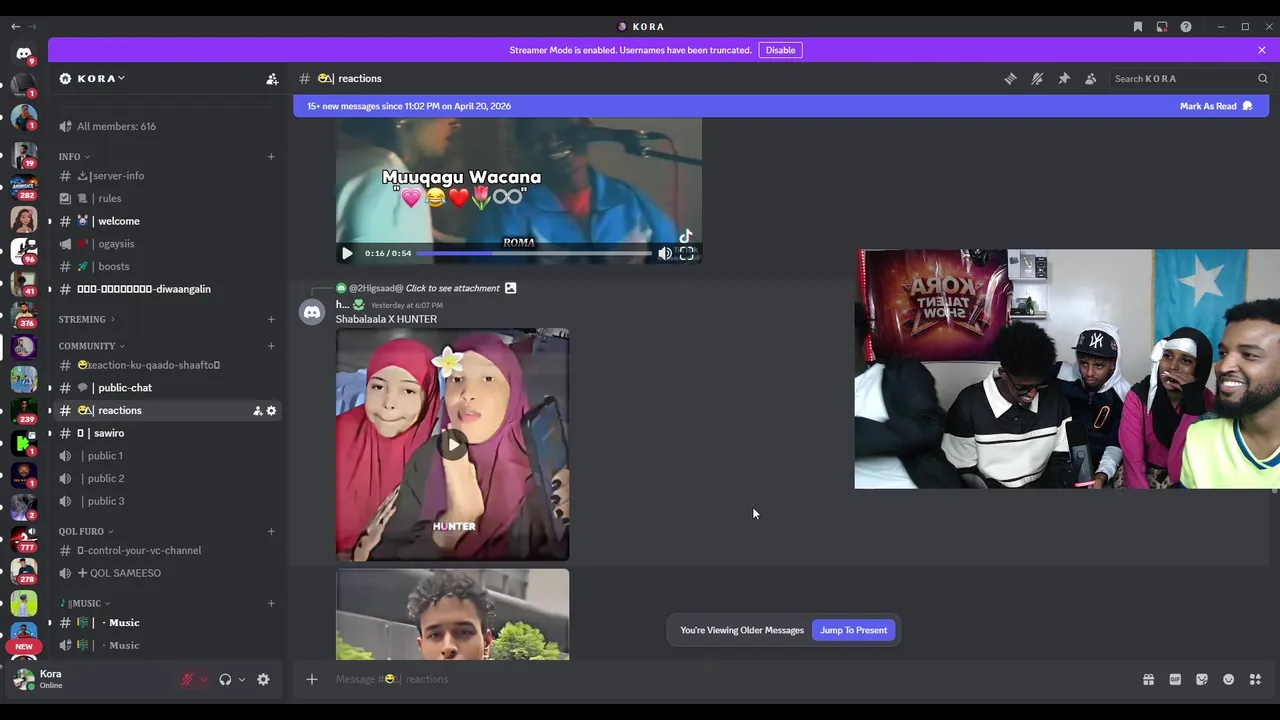Enter fullscreen on Muuqagu Wacana video
1280x720 pixels.
pos(686,253)
